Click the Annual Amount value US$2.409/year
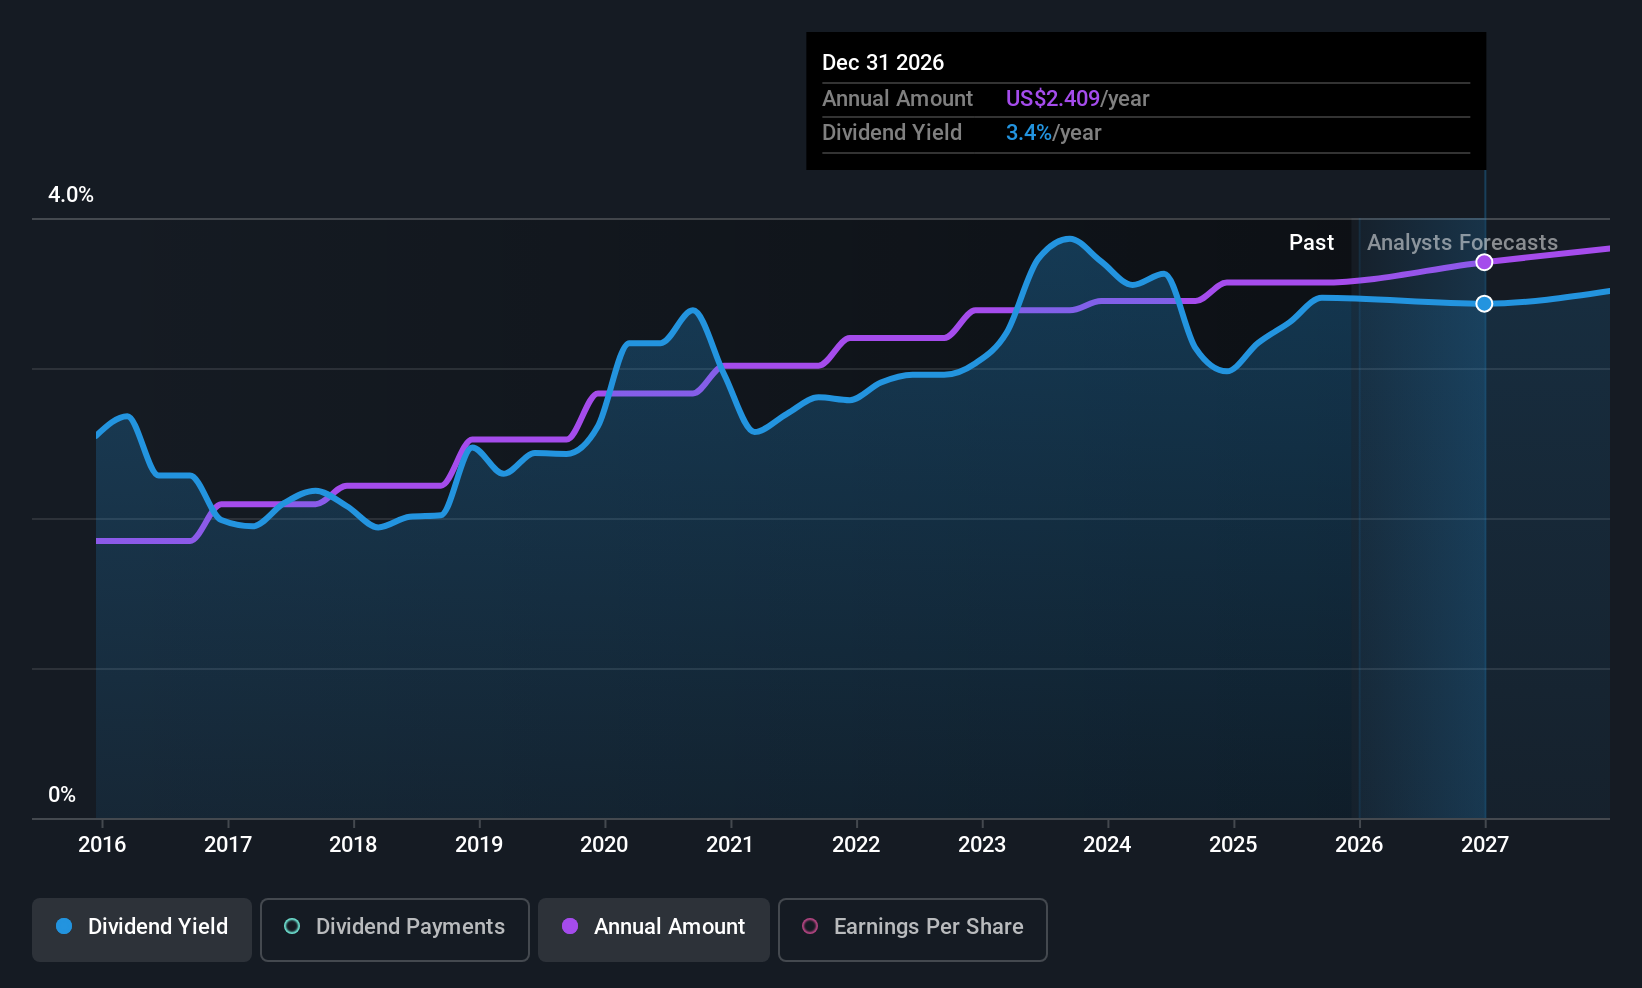The width and height of the screenshot is (1642, 988). point(1076,98)
